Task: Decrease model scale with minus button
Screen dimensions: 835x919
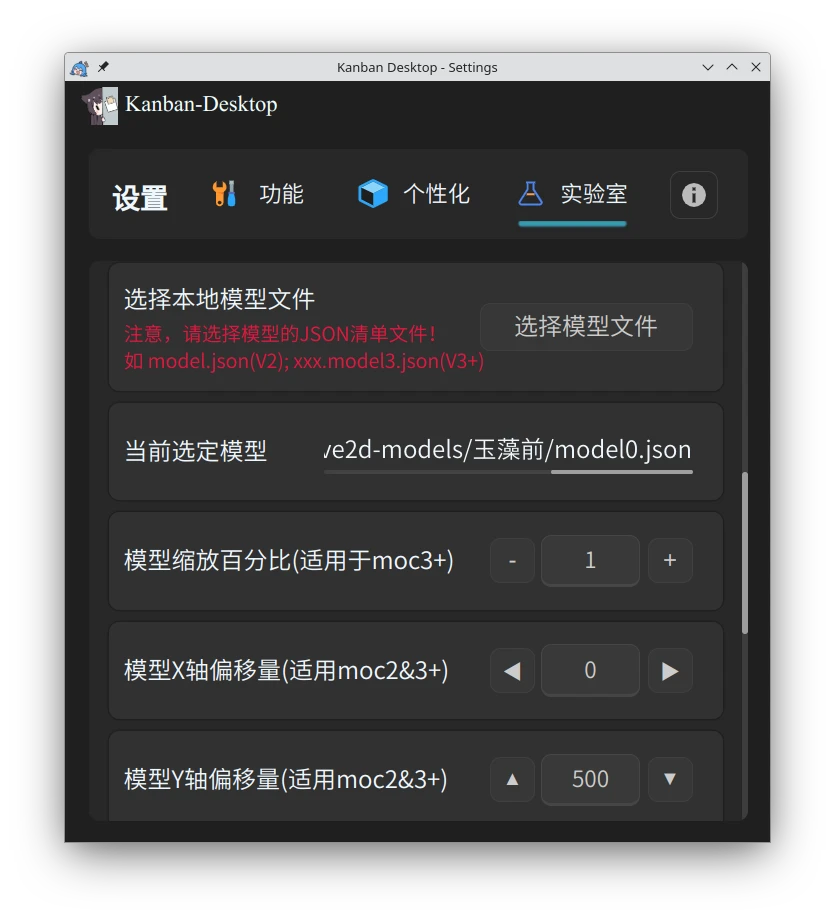Action: 512,560
